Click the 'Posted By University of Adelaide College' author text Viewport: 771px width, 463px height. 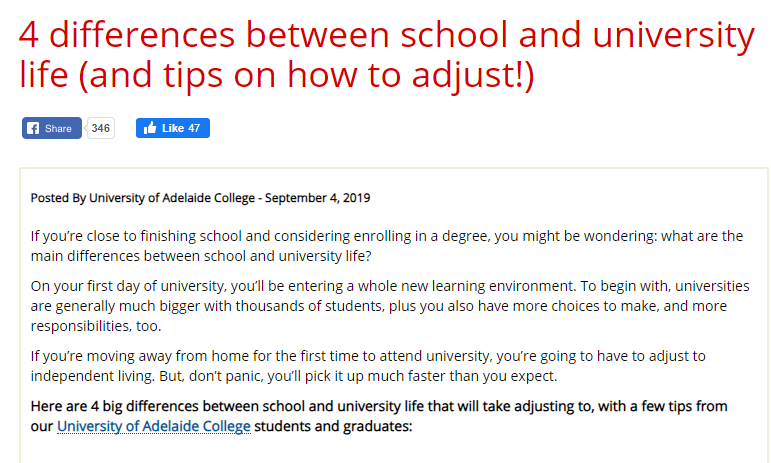point(143,198)
